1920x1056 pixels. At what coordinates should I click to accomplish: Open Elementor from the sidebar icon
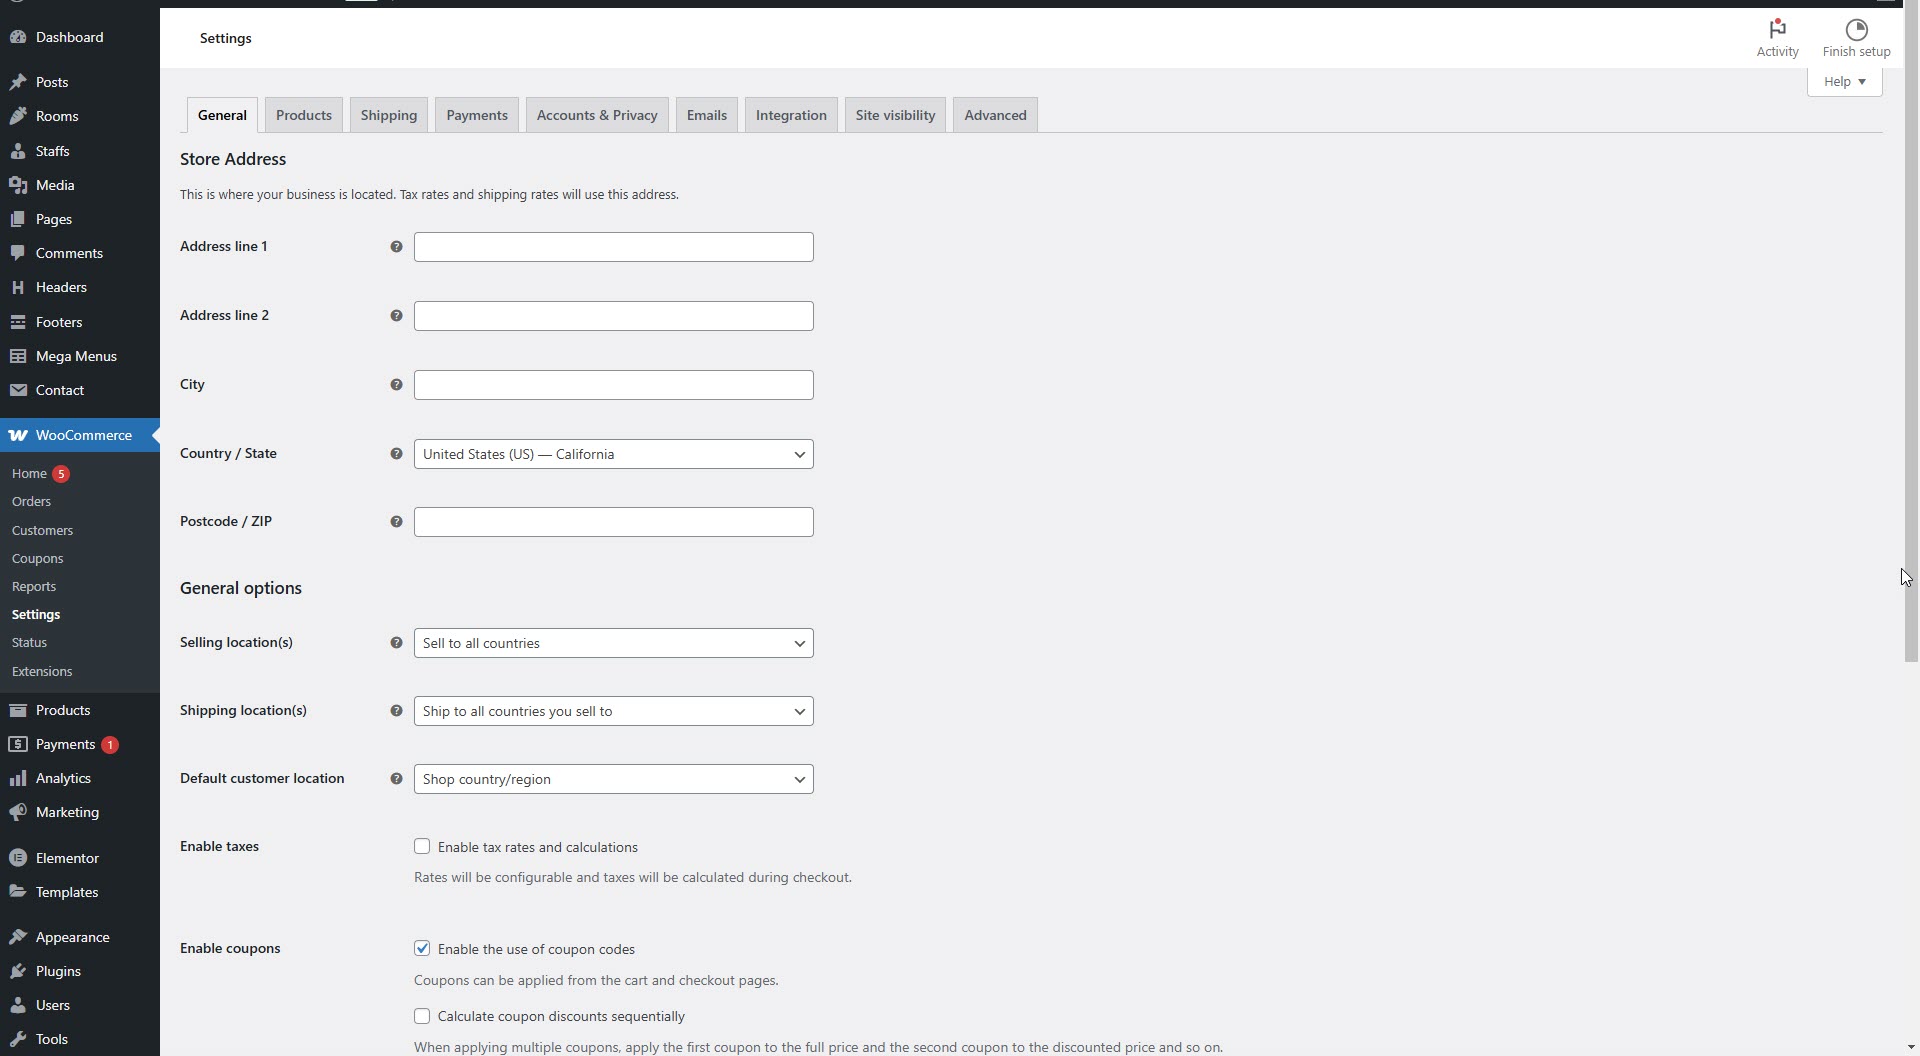tap(18, 858)
